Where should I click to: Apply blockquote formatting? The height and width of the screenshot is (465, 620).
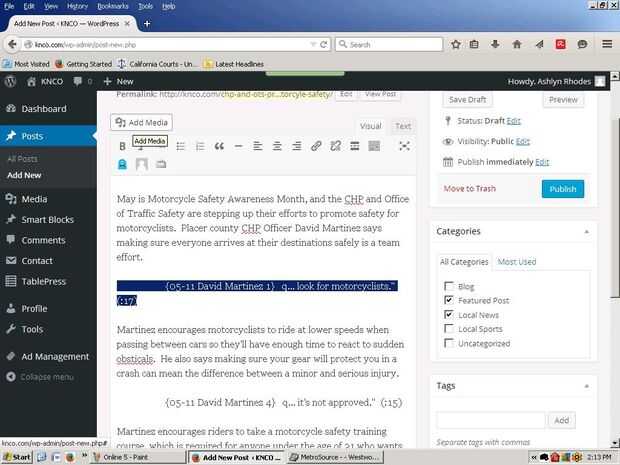(x=219, y=146)
